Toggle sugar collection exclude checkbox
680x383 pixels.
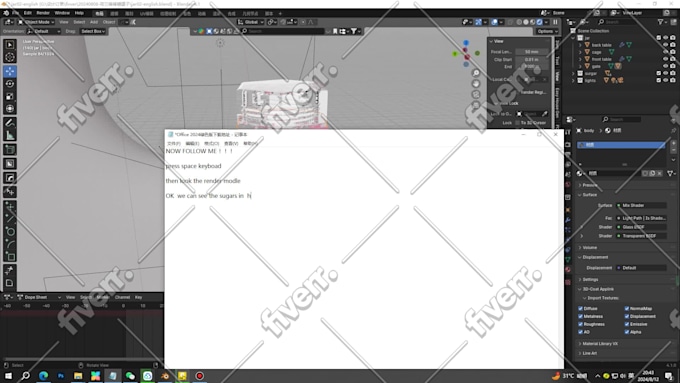pyautogui.click(x=659, y=73)
